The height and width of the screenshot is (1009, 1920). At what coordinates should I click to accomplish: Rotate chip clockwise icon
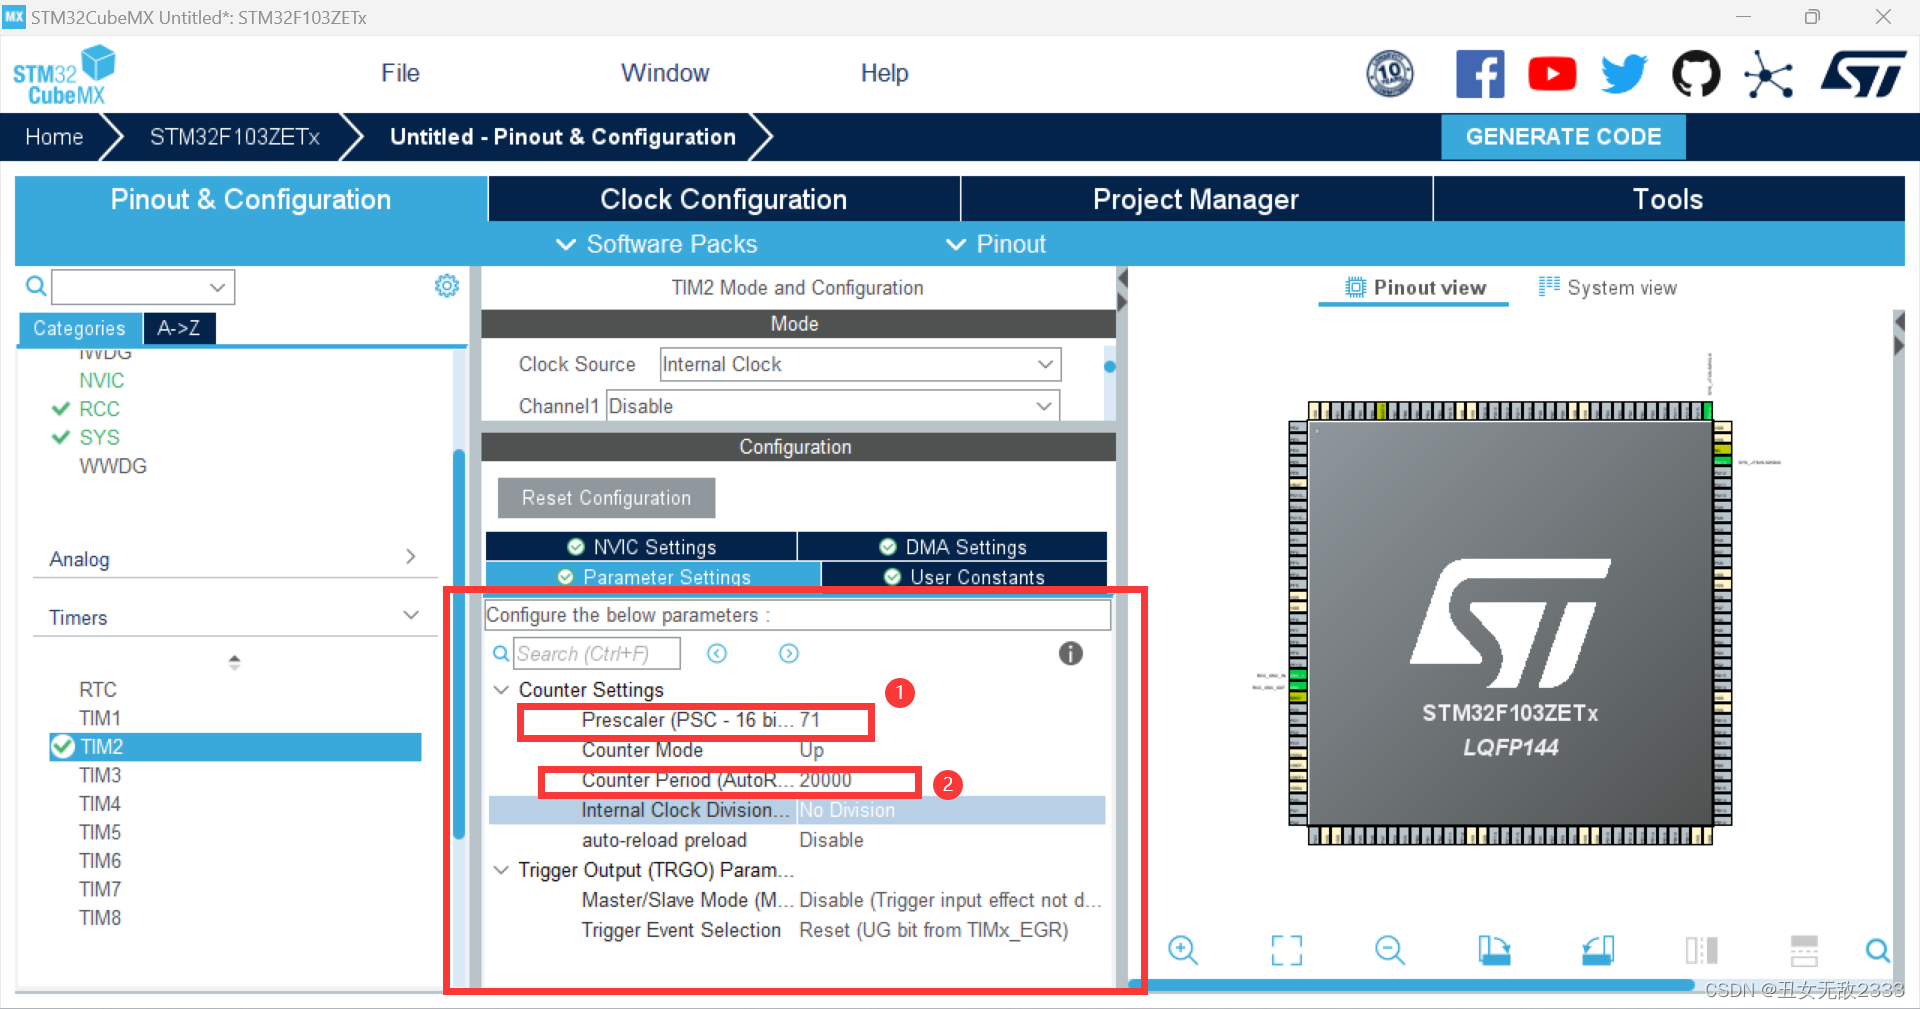pyautogui.click(x=1494, y=950)
